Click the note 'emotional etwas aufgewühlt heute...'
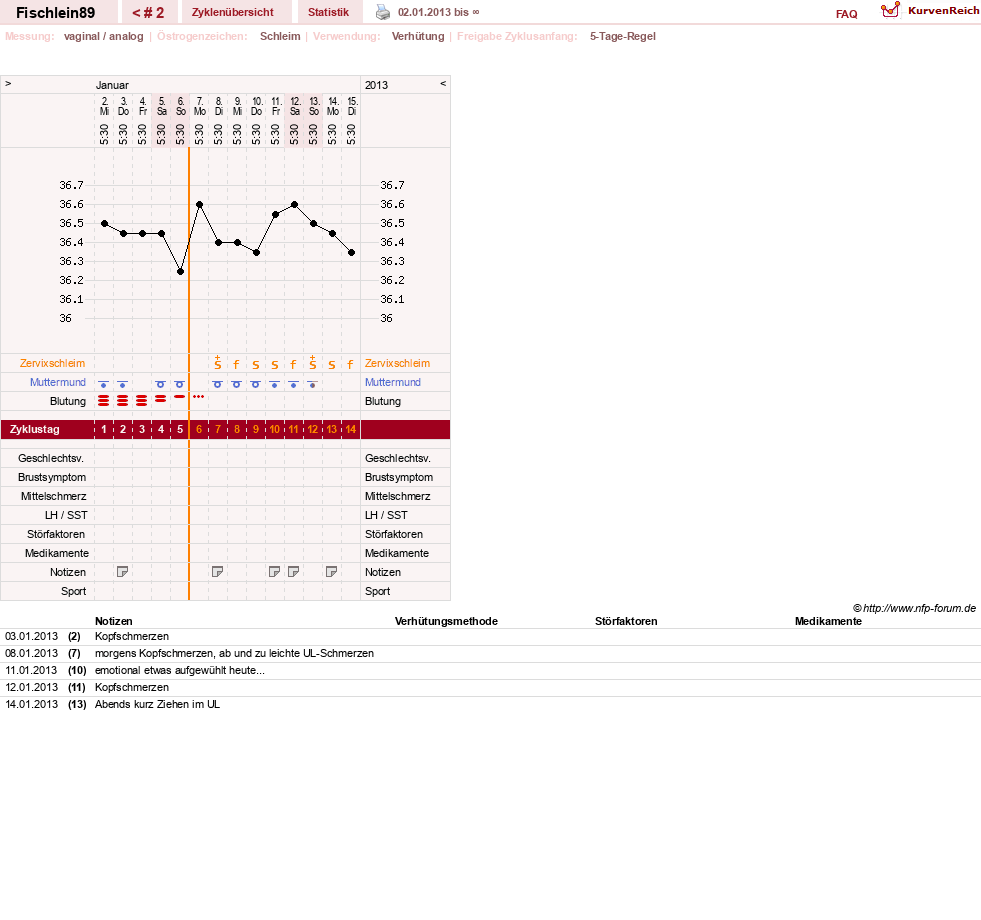This screenshot has height=920, width=981. point(180,670)
